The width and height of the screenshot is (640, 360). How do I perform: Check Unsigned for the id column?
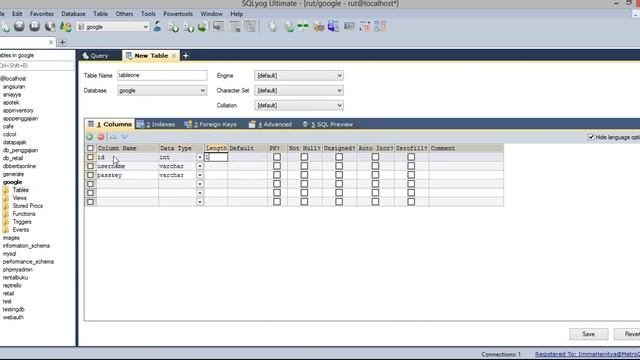(339, 157)
